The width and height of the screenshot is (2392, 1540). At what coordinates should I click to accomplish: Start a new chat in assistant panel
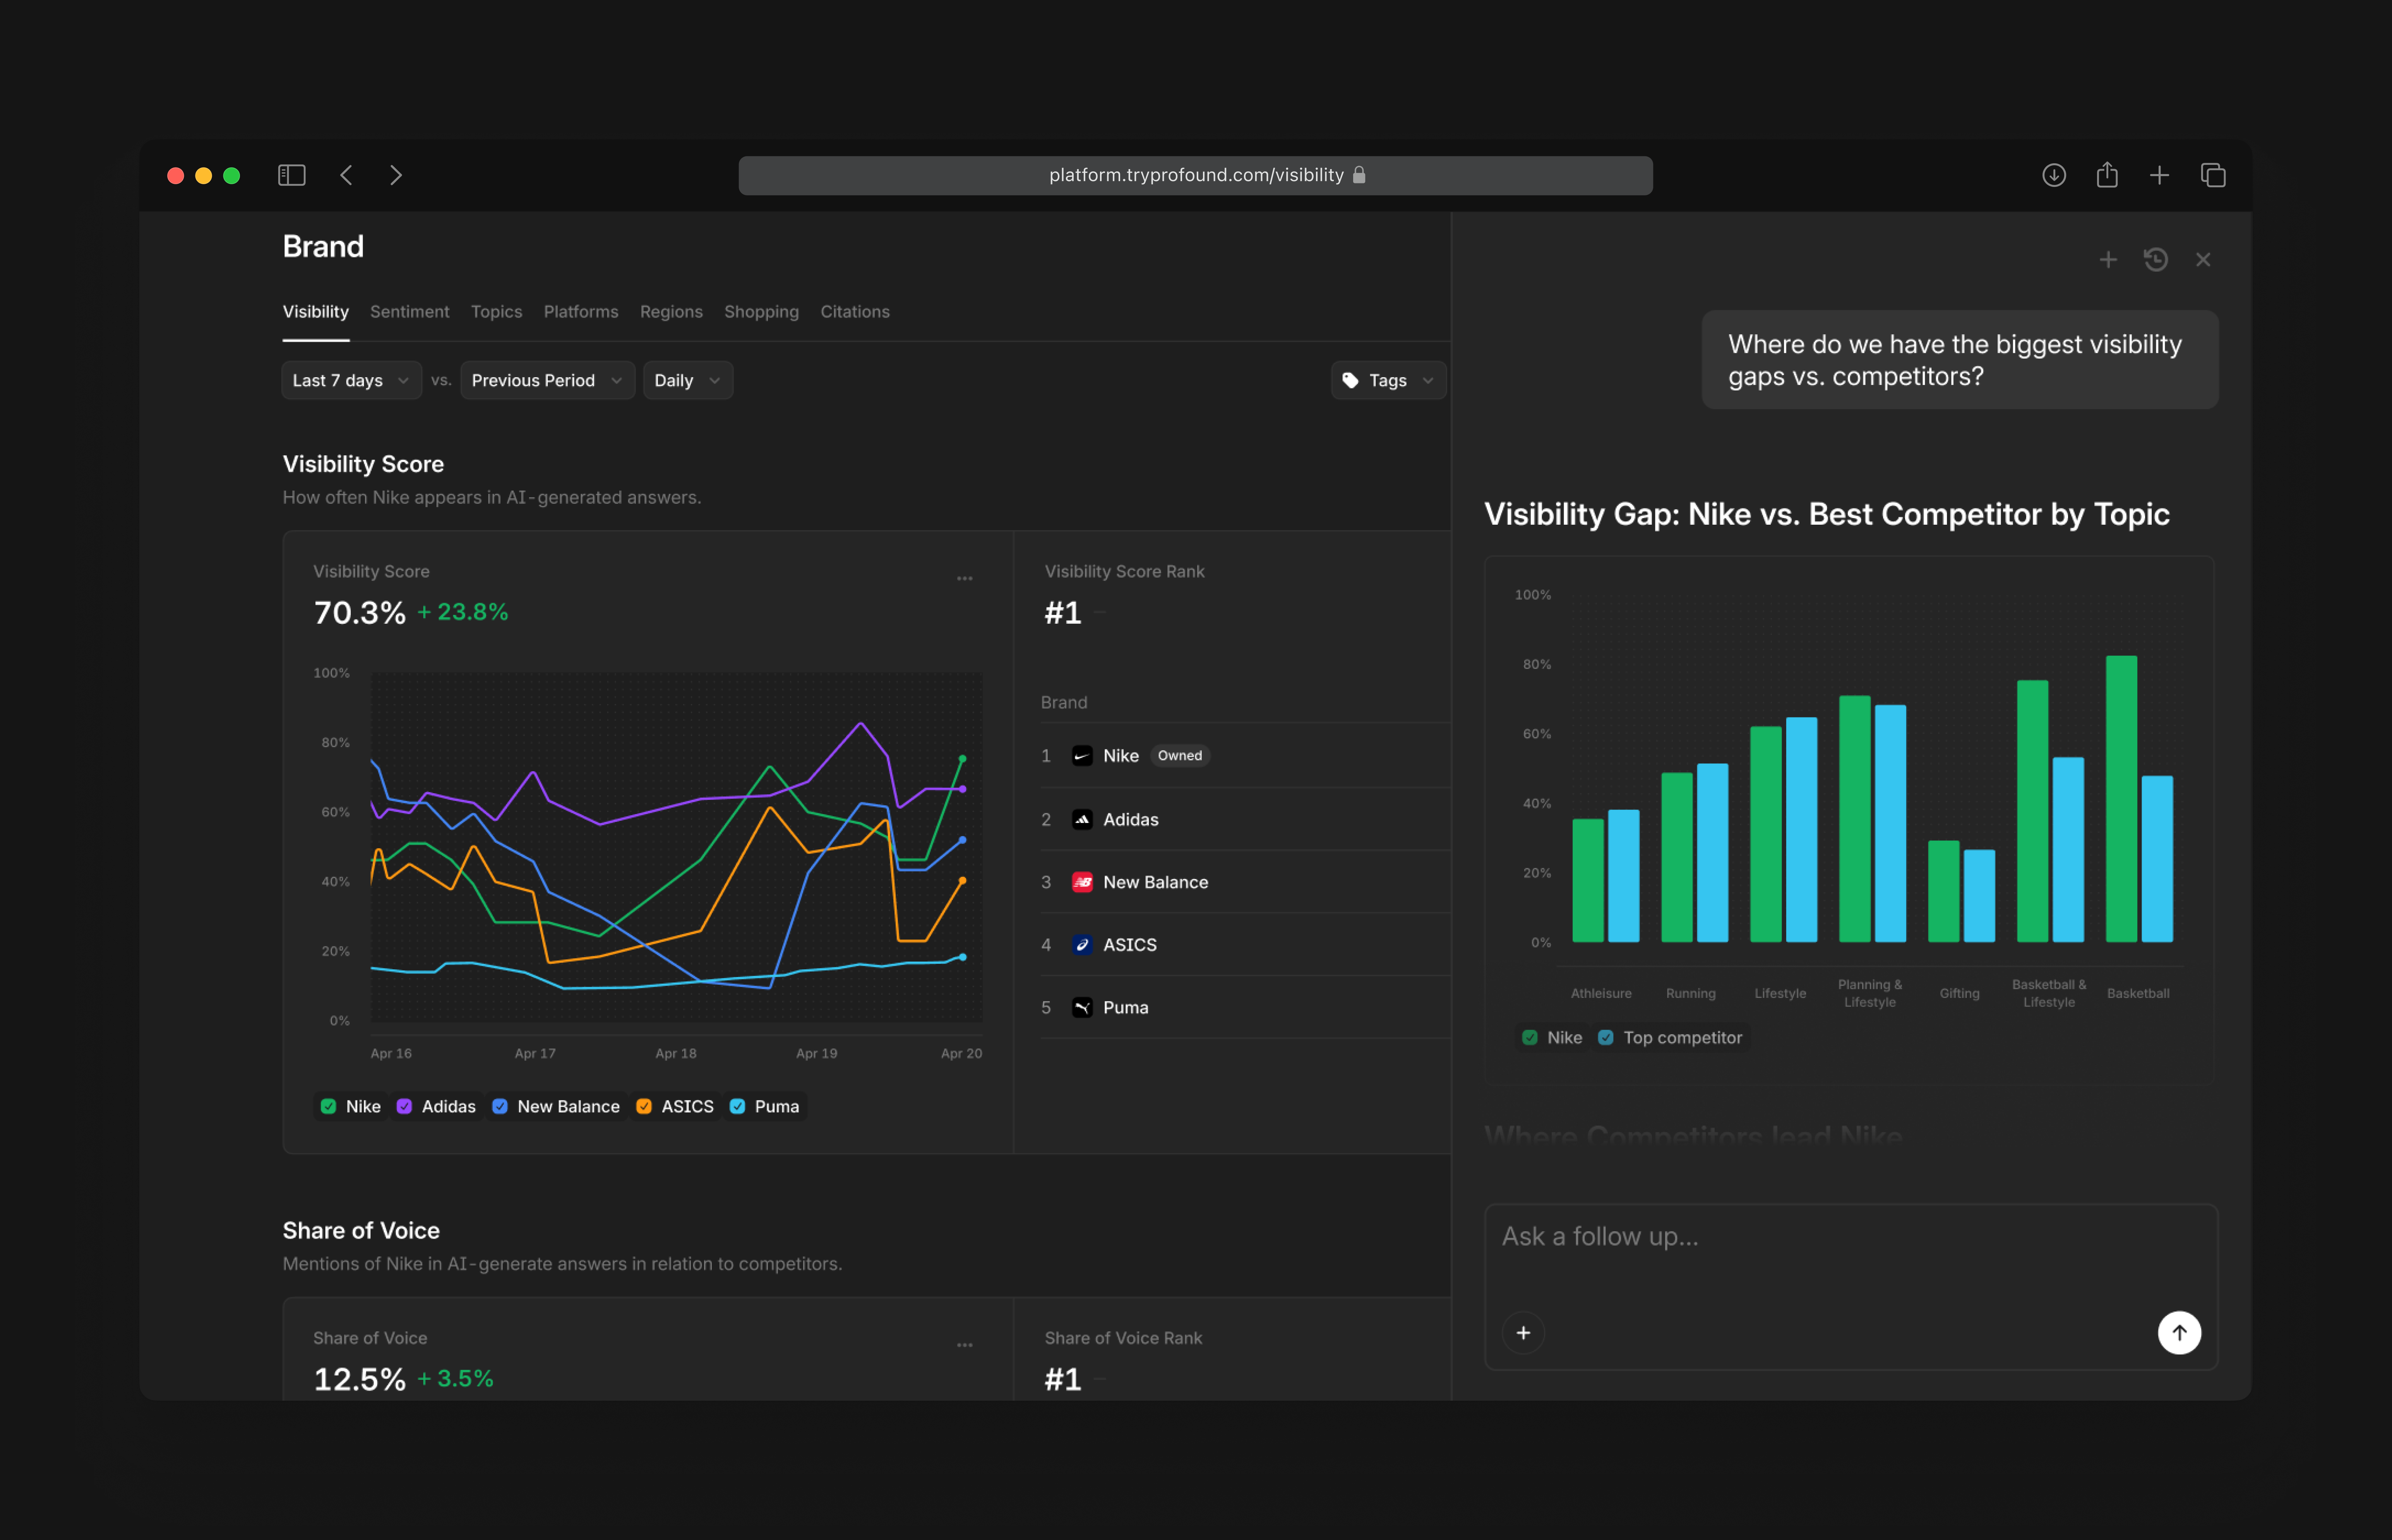(x=2108, y=260)
